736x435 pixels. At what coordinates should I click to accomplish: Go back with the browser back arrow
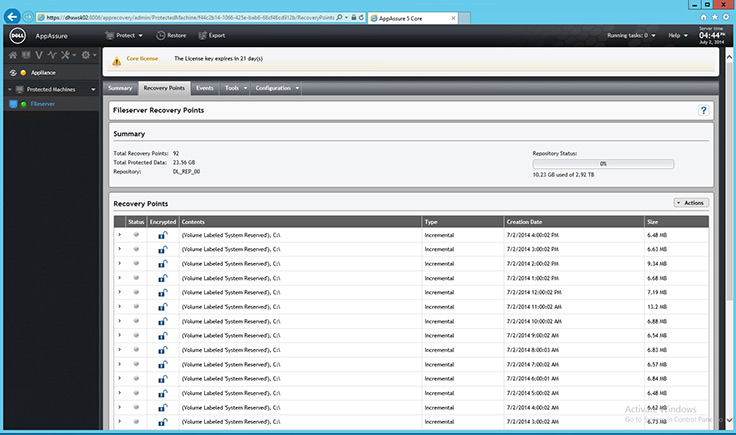pos(12,17)
